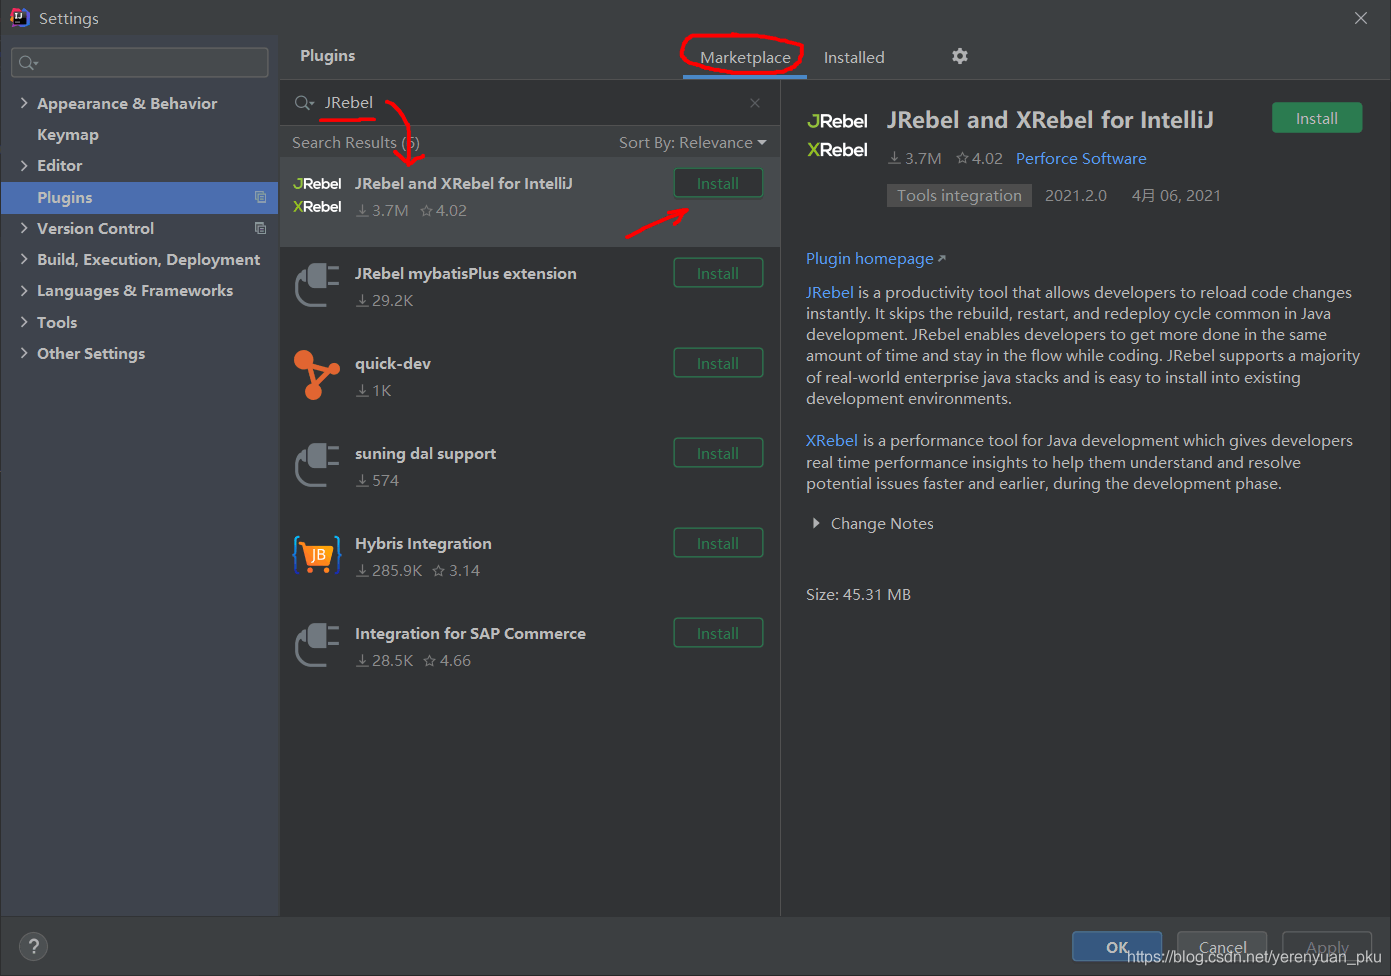Confirm with the OK button
Image resolution: width=1391 pixels, height=976 pixels.
[1117, 947]
